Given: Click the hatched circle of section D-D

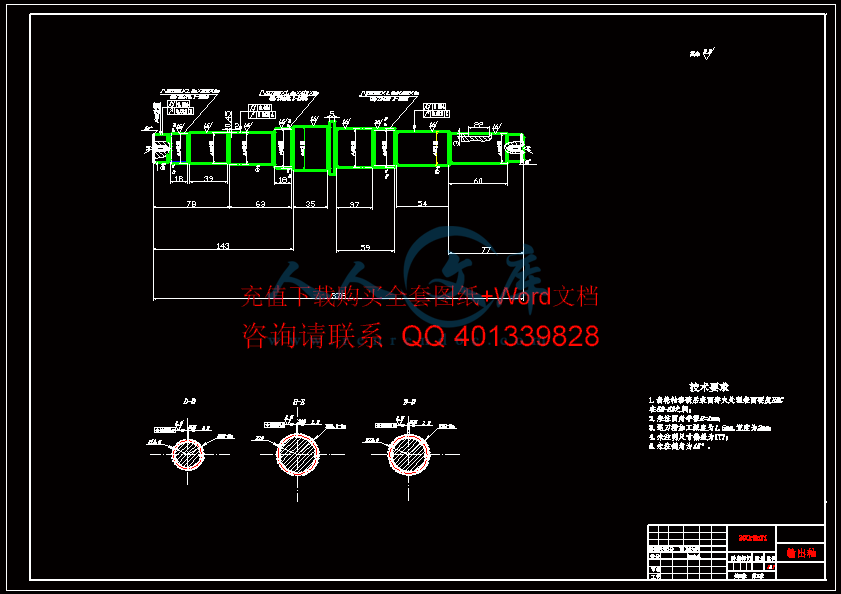Looking at the screenshot, I should point(188,454).
